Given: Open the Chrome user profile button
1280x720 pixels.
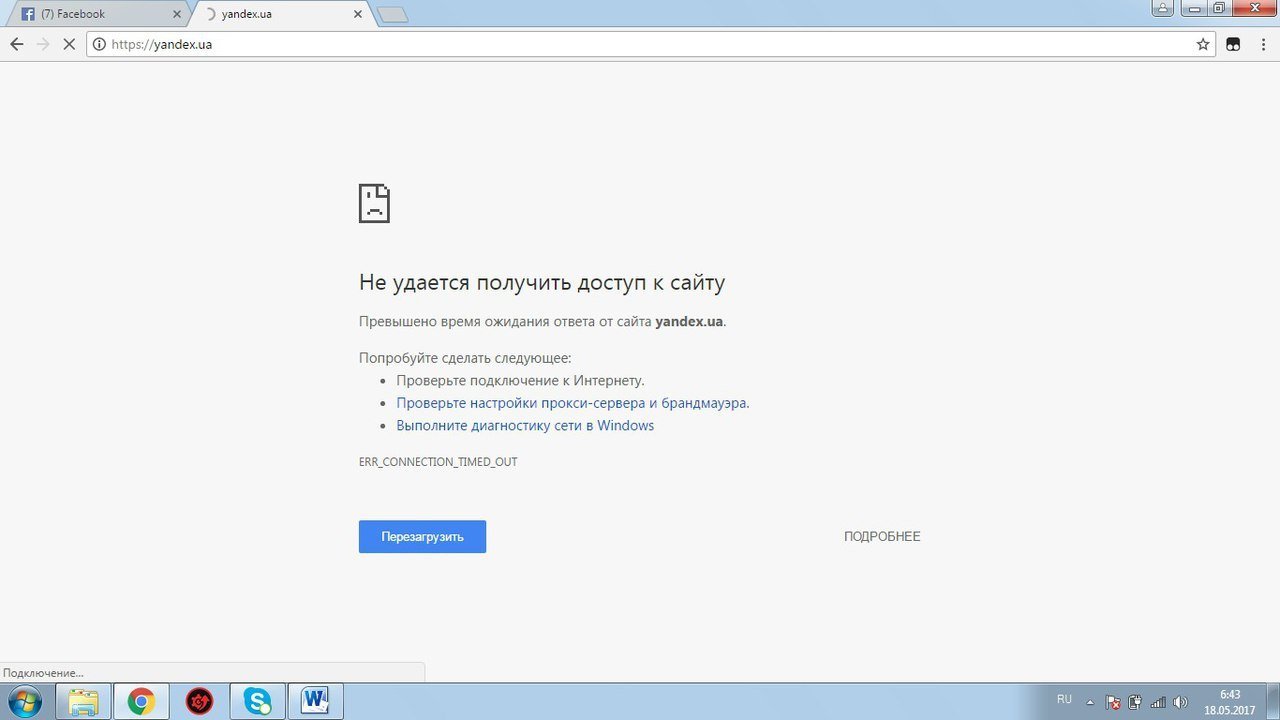Looking at the screenshot, I should pos(1163,9).
